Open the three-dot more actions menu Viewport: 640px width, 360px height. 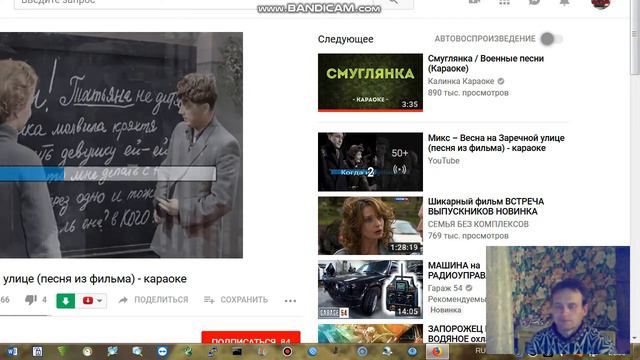[290, 301]
